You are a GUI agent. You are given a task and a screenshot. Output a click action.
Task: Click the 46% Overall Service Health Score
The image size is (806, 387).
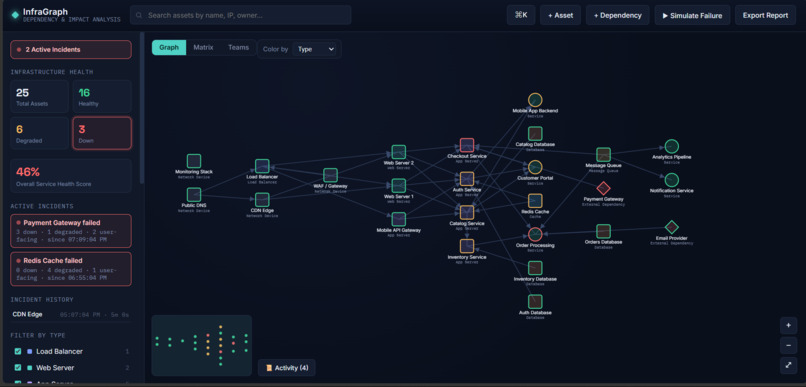[x=71, y=176]
